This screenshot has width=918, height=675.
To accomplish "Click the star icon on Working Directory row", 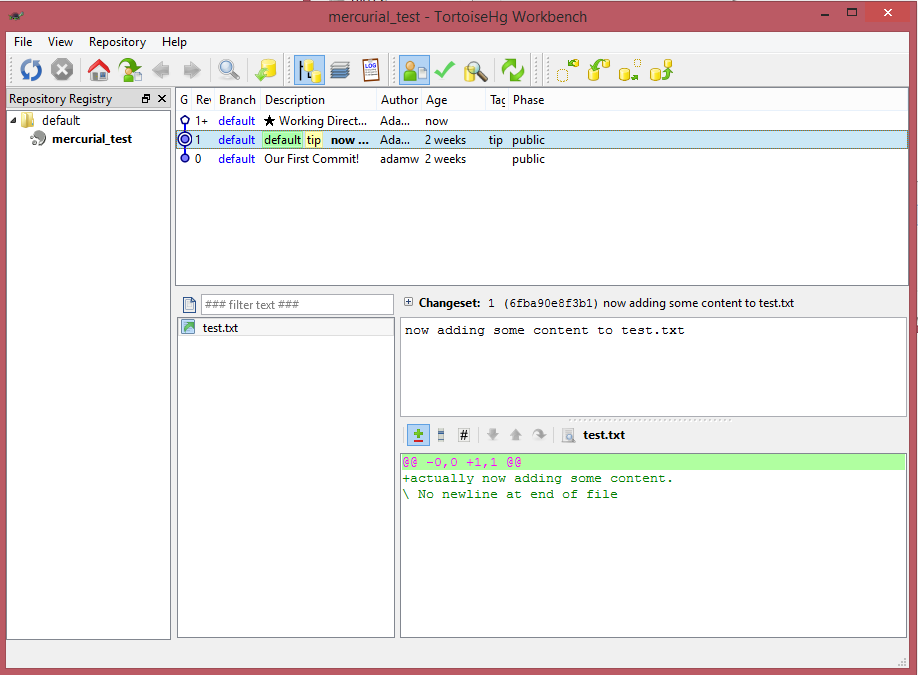I will pos(269,121).
